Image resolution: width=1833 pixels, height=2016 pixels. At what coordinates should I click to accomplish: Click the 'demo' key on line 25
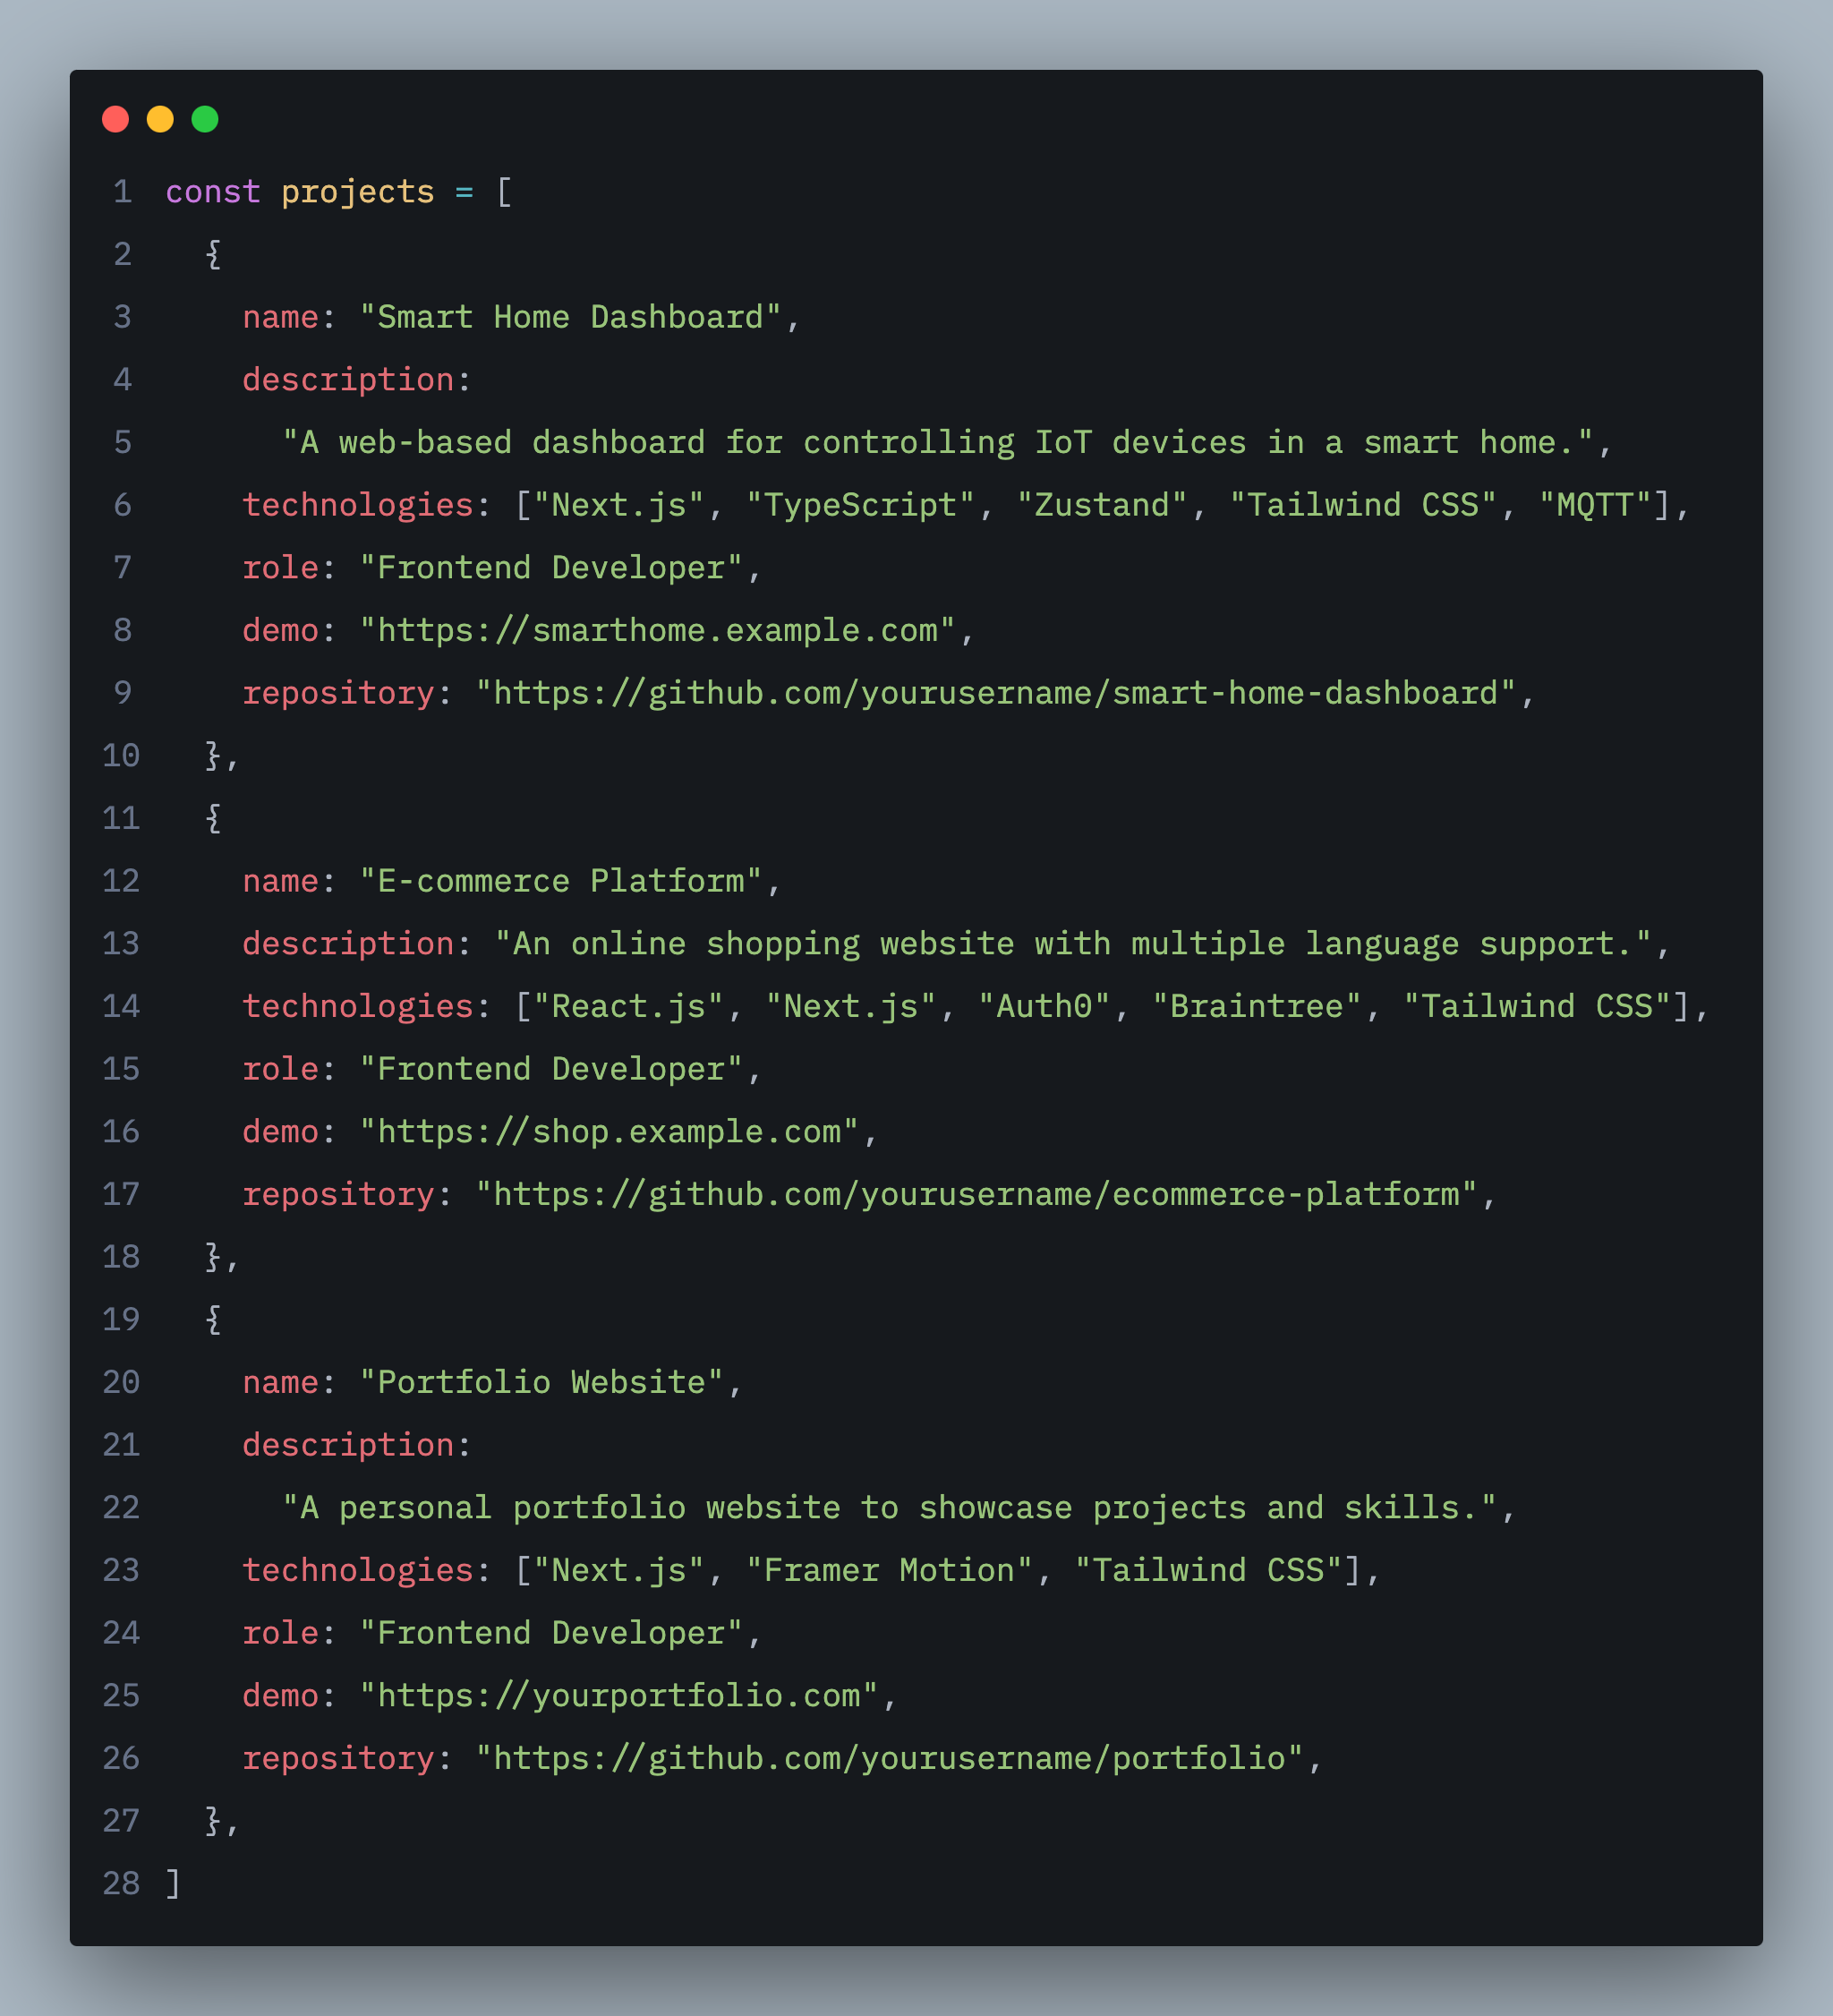coord(280,1696)
